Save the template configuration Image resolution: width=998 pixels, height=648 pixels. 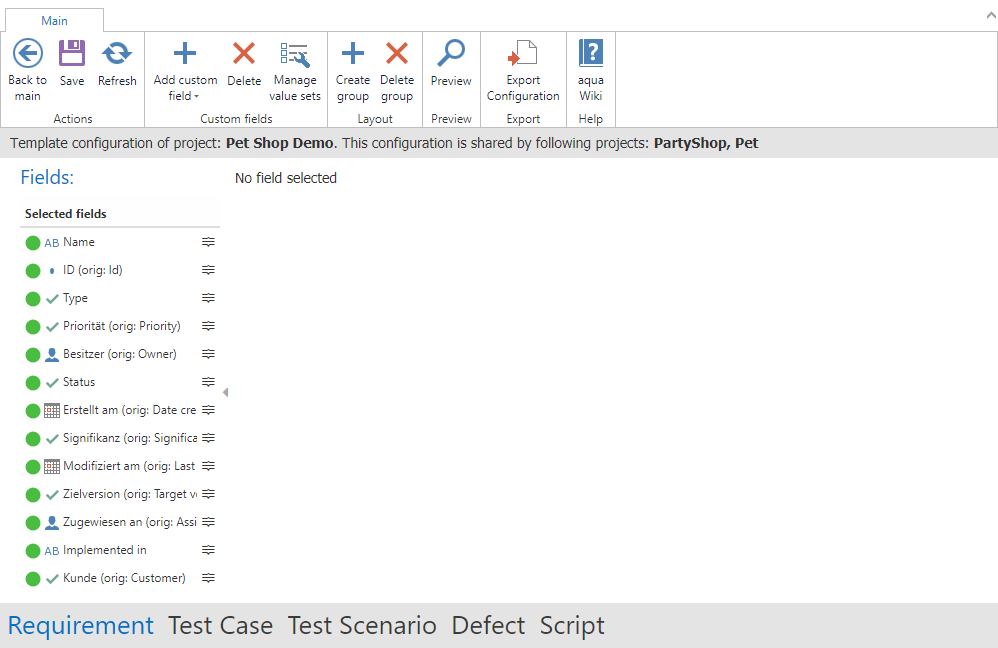coord(72,54)
